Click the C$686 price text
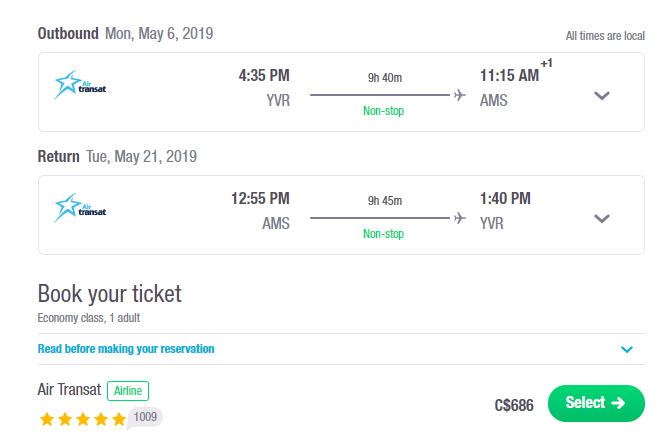663x438 pixels. point(514,405)
